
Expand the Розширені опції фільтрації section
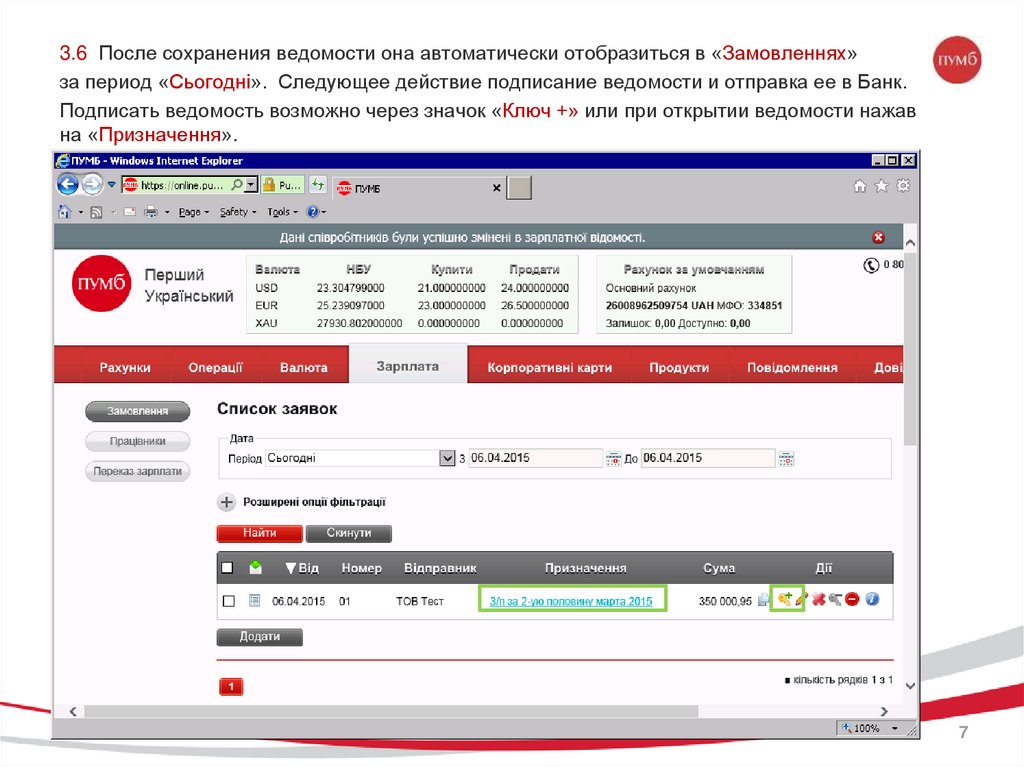[x=226, y=502]
